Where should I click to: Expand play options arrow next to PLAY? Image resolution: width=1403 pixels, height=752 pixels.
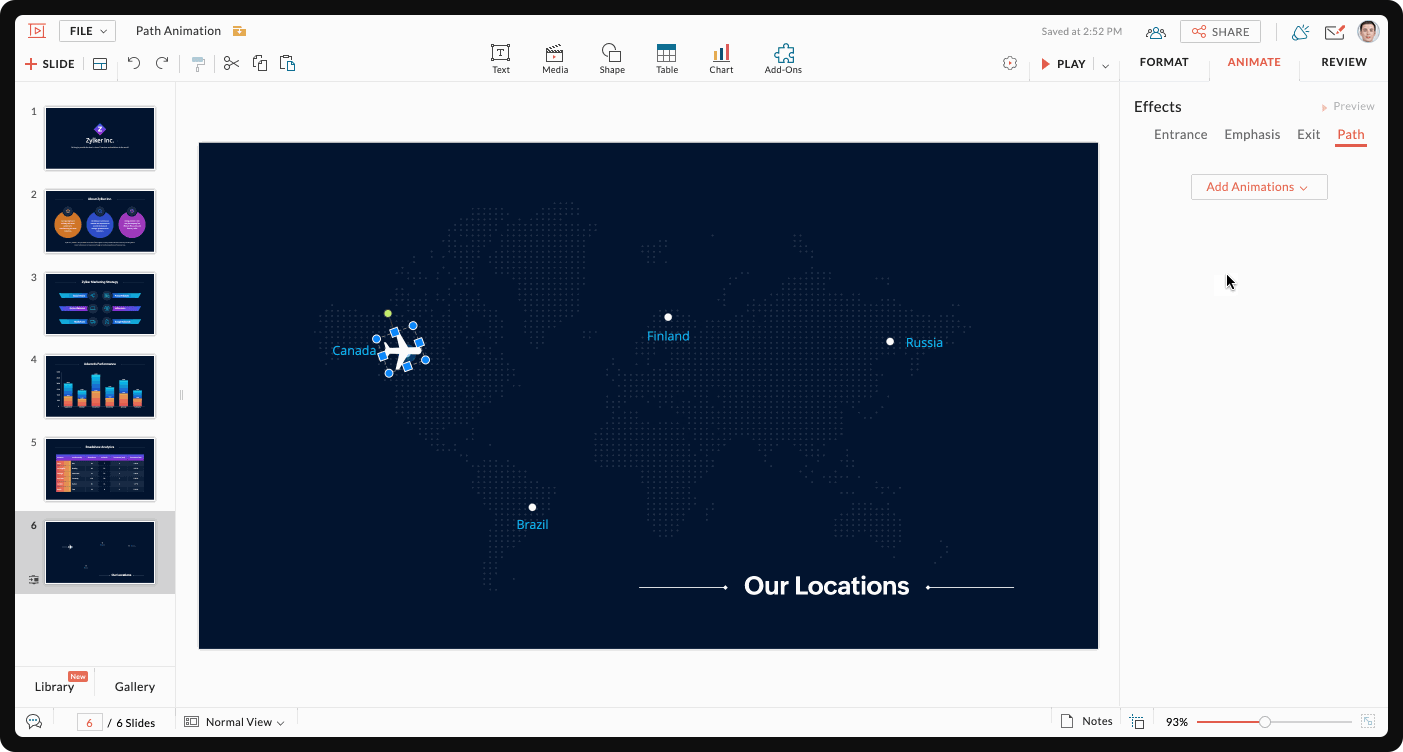(1105, 65)
